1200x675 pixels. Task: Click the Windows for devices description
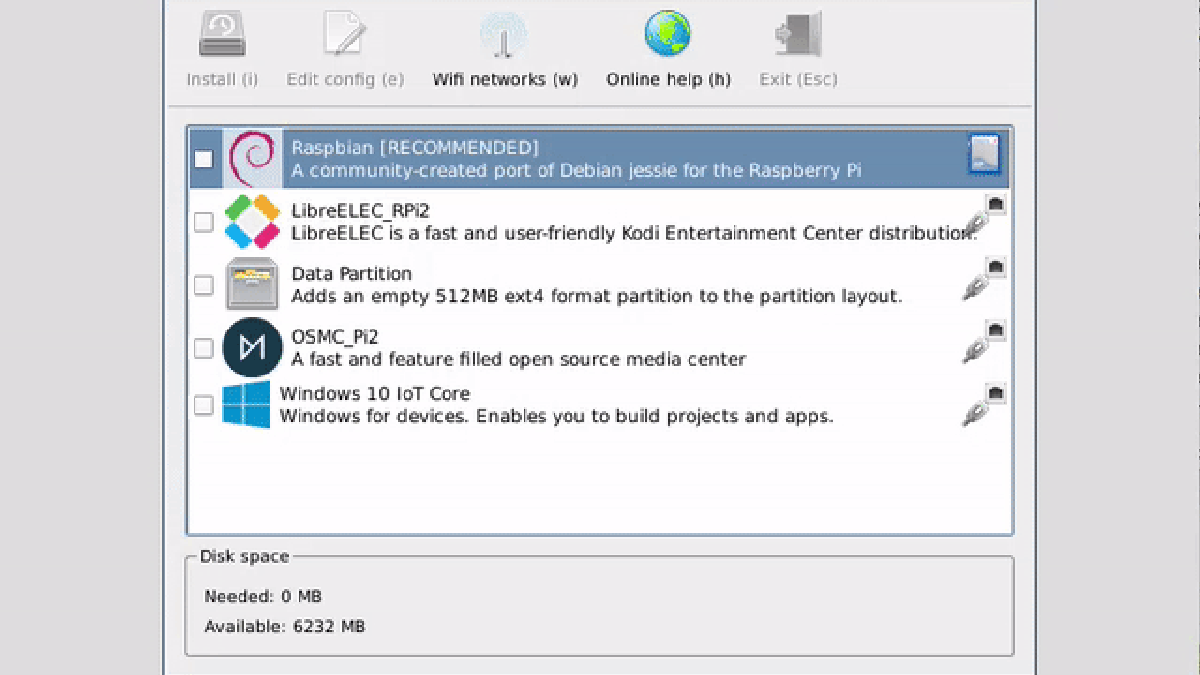(x=556, y=416)
